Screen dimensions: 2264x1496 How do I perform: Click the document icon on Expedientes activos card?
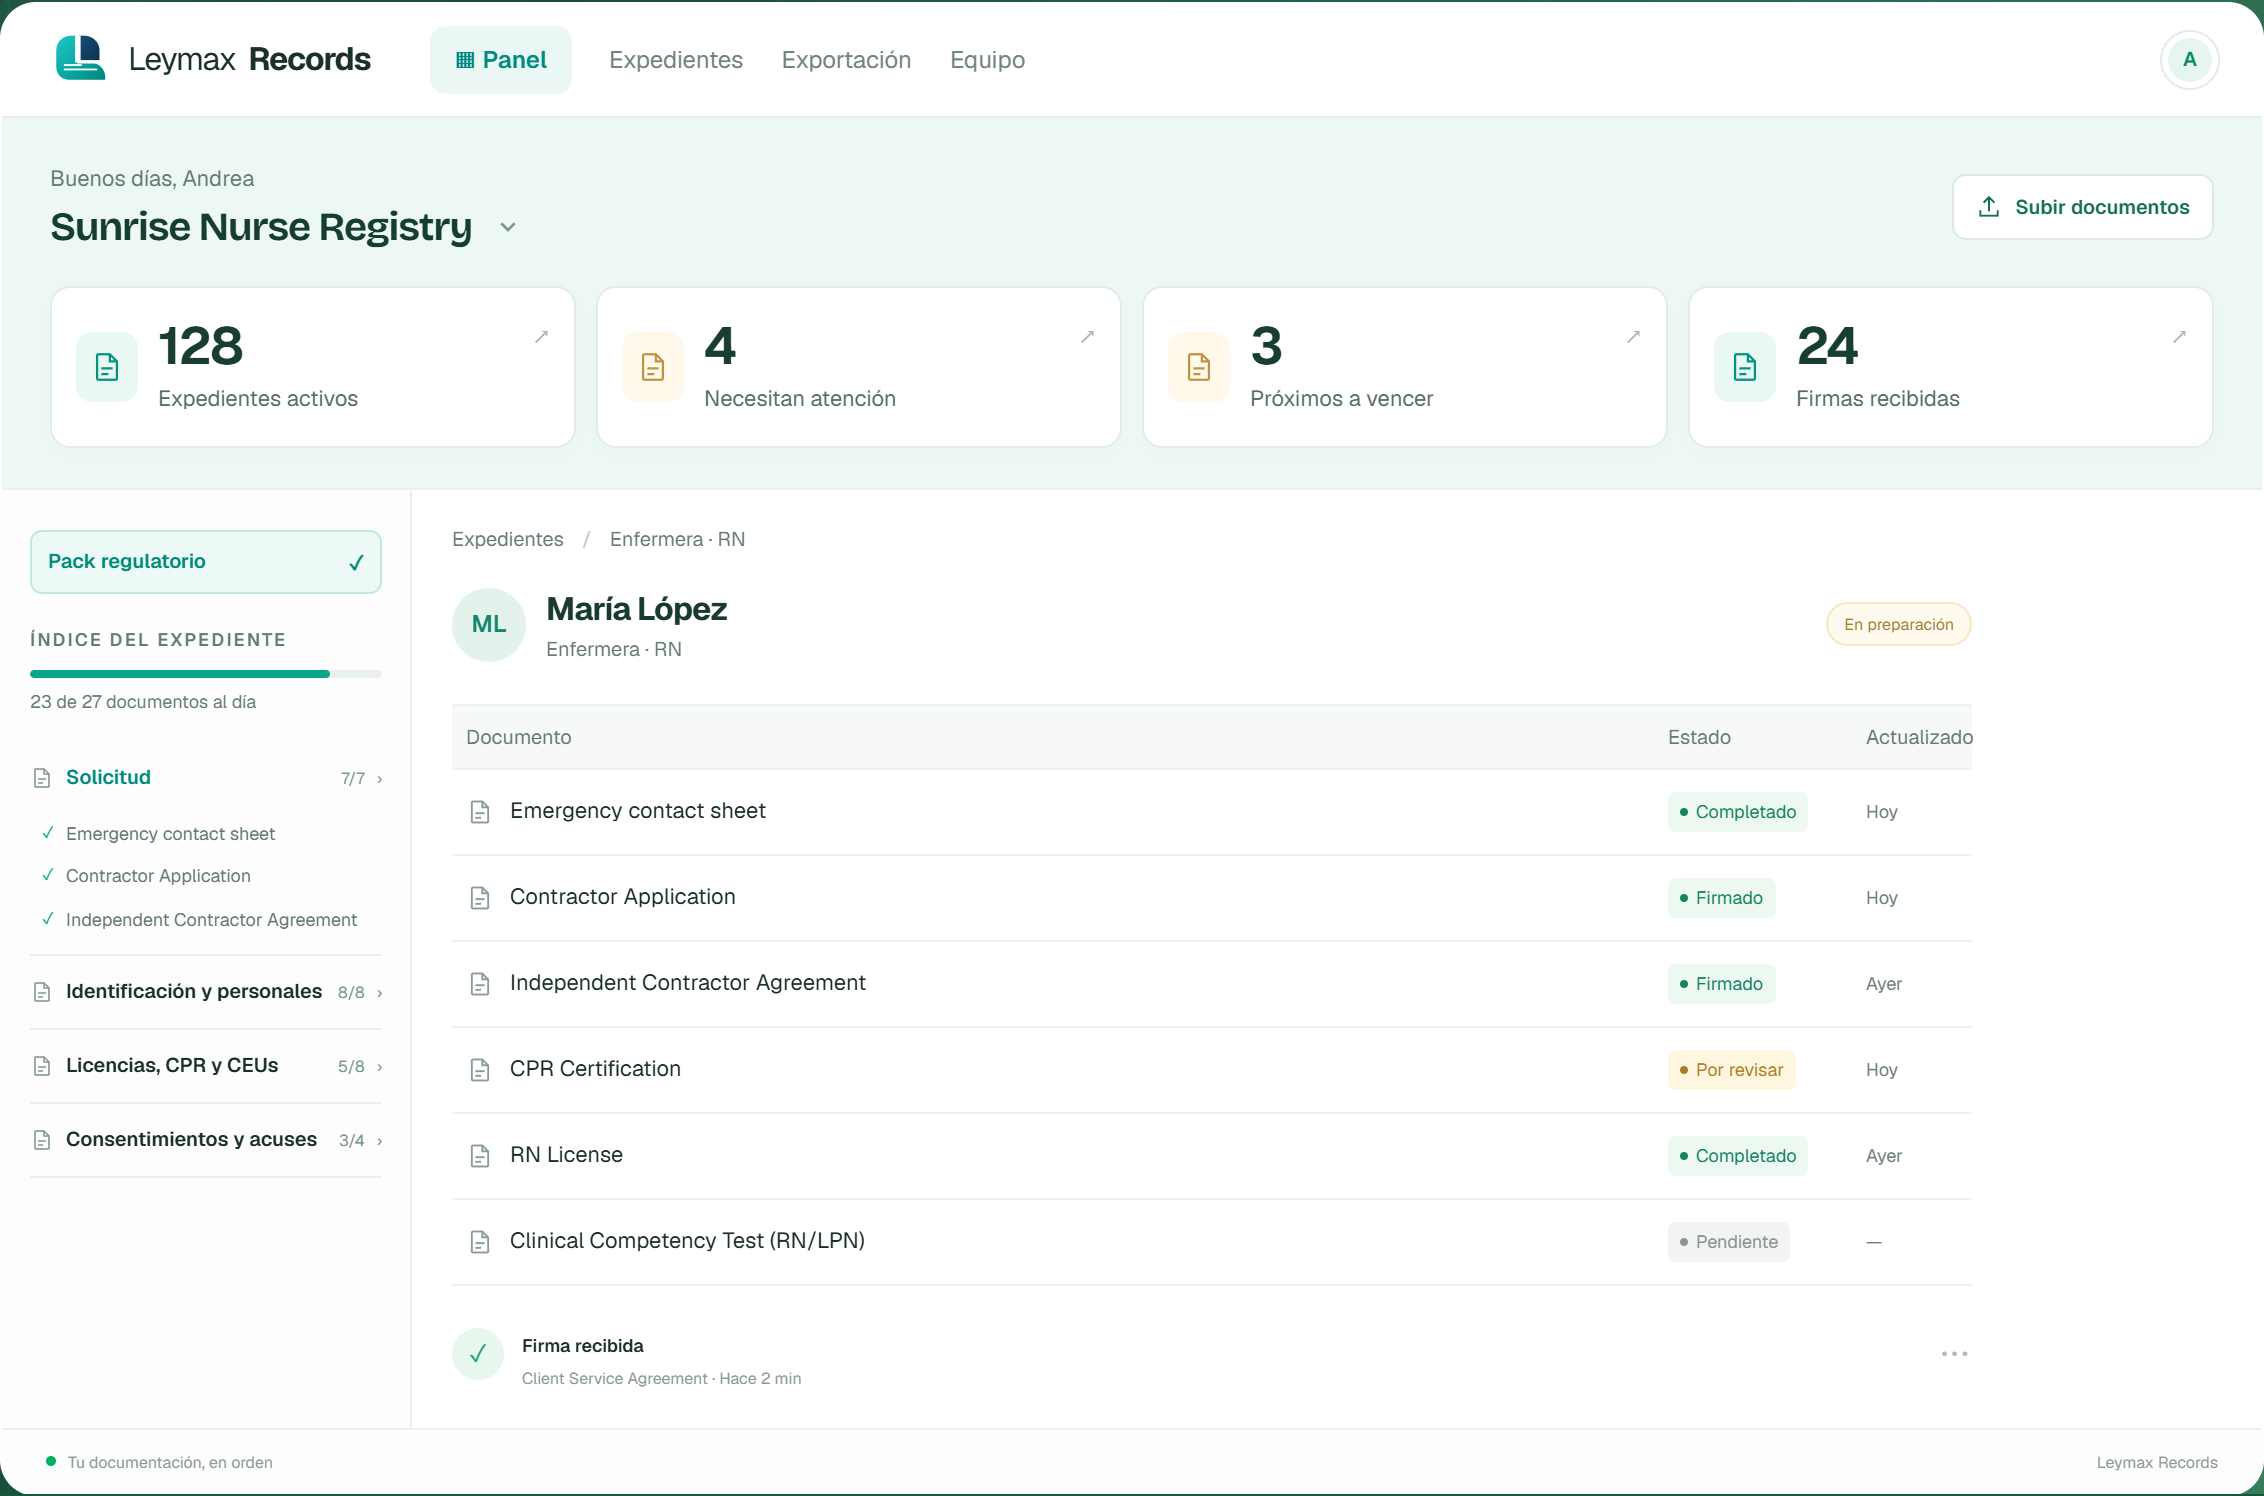(x=107, y=367)
